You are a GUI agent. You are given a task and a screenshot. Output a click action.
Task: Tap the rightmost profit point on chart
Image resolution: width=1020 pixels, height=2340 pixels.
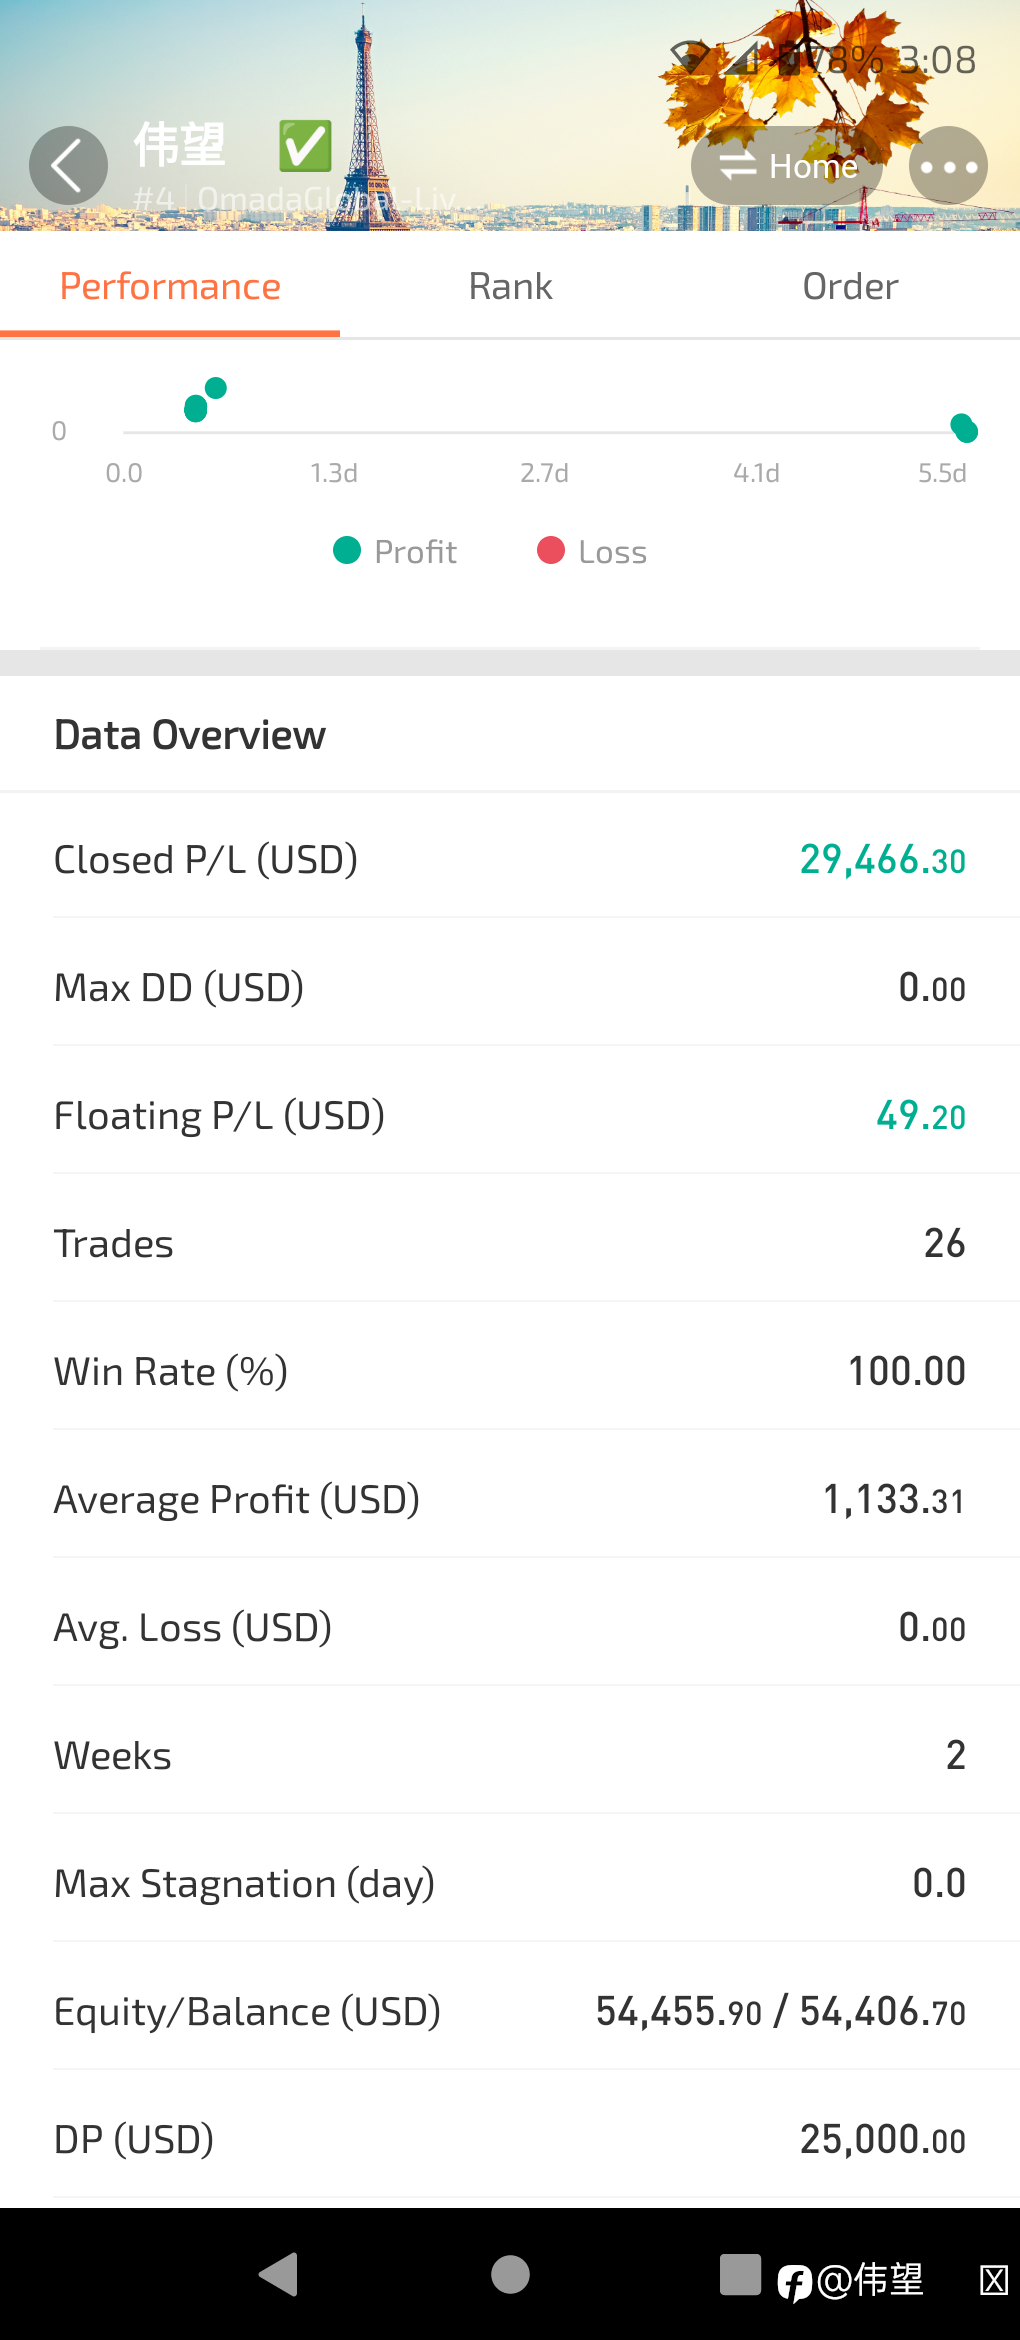tap(964, 428)
